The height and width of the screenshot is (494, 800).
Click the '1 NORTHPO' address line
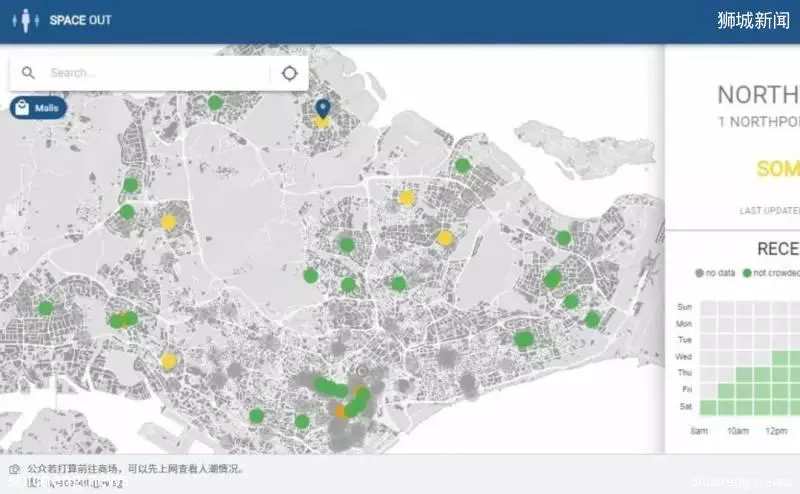(x=759, y=122)
